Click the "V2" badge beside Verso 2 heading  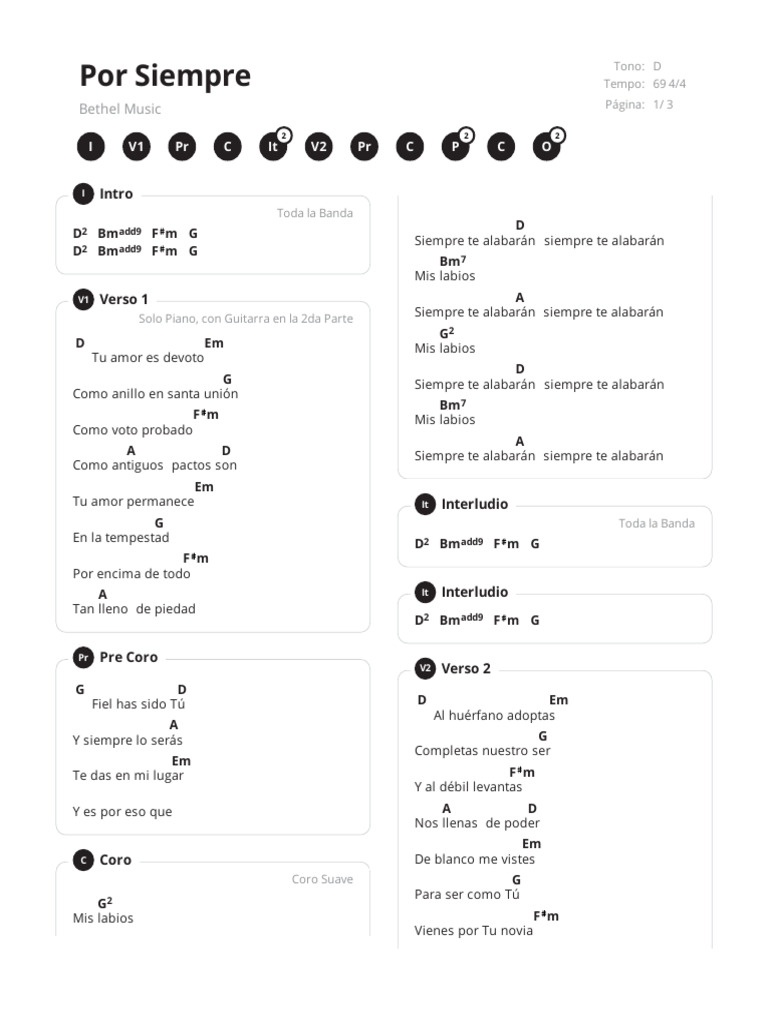coord(425,668)
